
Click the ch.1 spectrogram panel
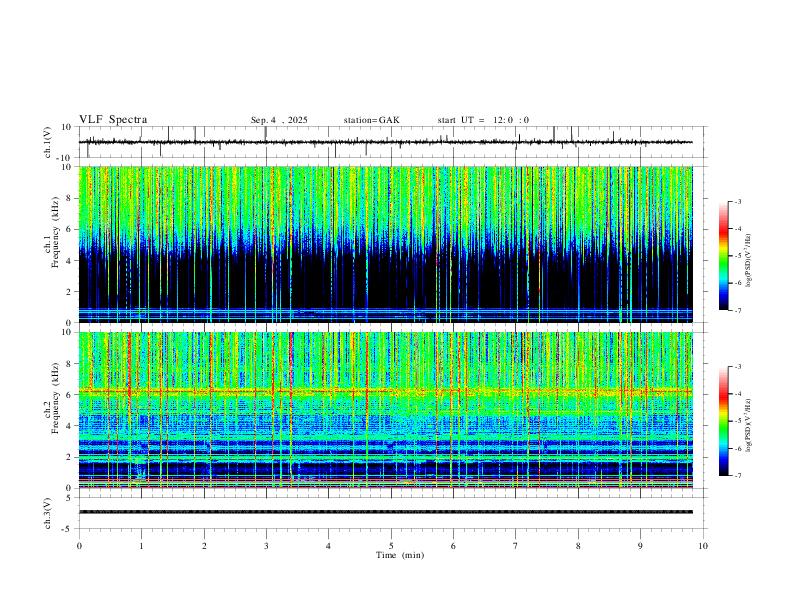pos(386,244)
